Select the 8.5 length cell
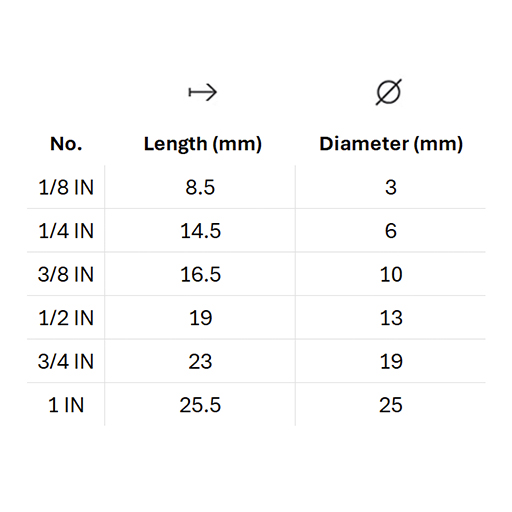The width and height of the screenshot is (512, 512). [200, 187]
